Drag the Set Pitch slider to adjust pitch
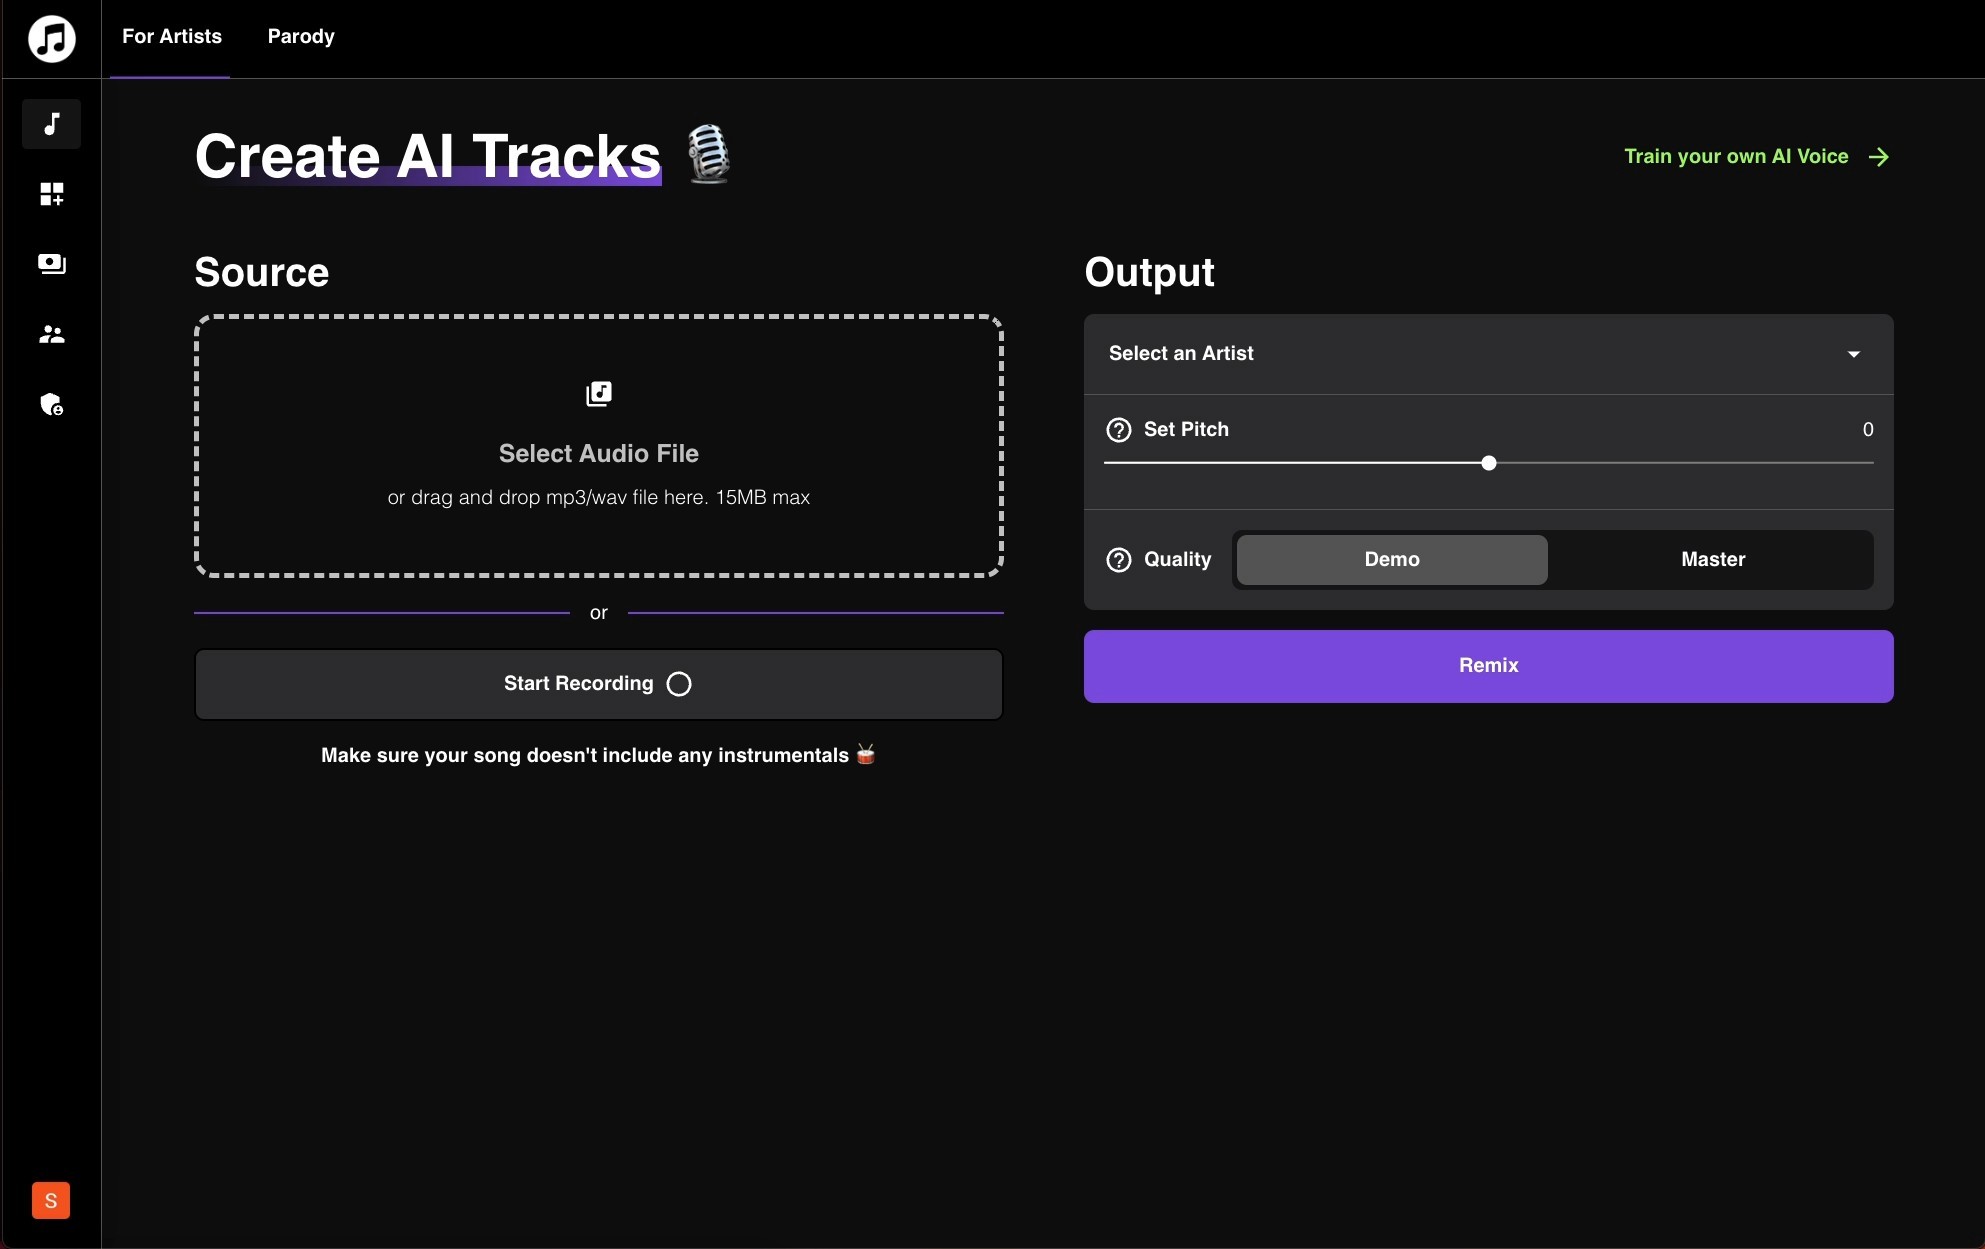Image resolution: width=1985 pixels, height=1249 pixels. tap(1489, 462)
